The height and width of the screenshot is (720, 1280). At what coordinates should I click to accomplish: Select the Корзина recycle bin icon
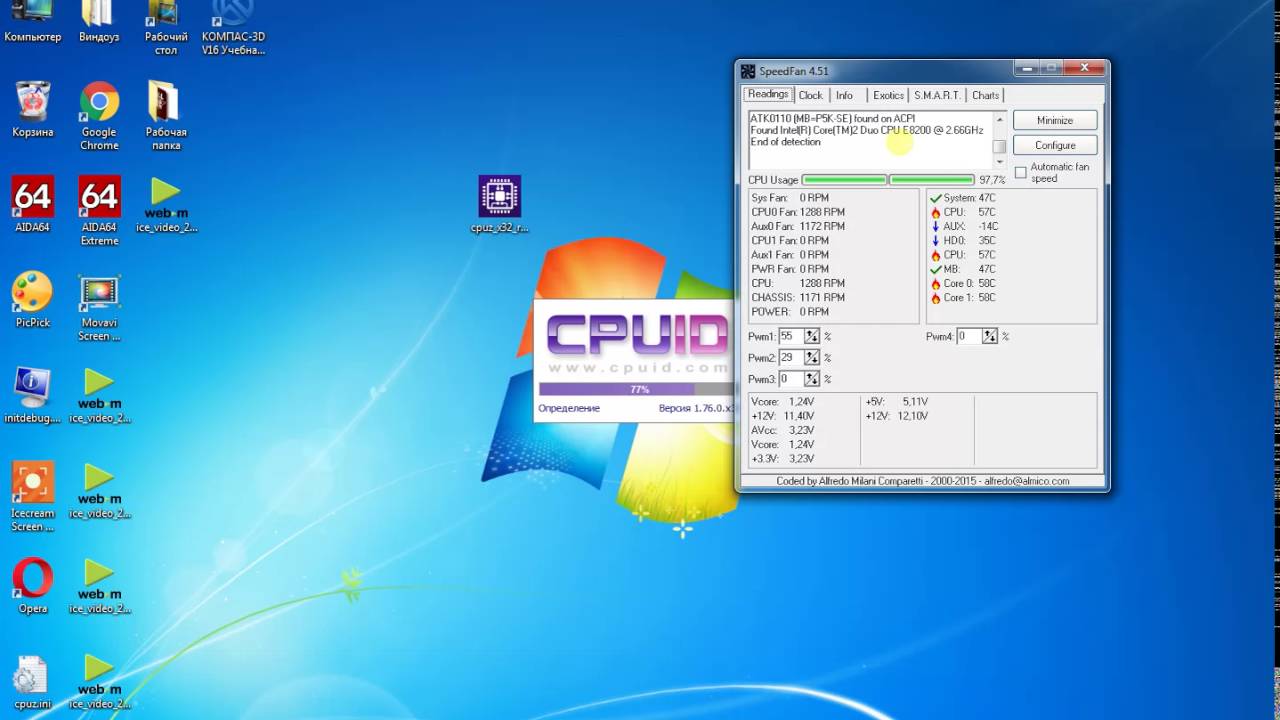[x=33, y=110]
